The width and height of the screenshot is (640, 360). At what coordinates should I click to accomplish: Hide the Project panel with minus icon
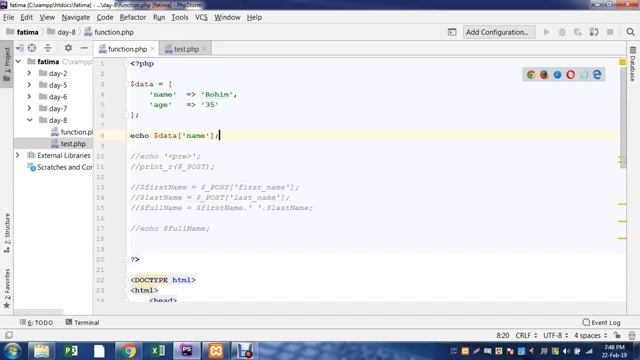[84, 48]
